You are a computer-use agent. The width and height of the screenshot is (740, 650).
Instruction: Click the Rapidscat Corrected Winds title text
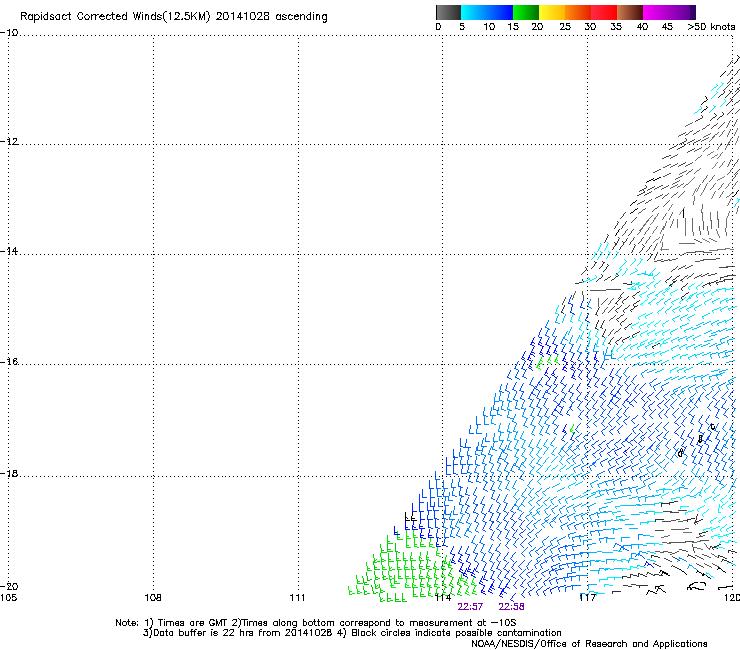tap(174, 17)
